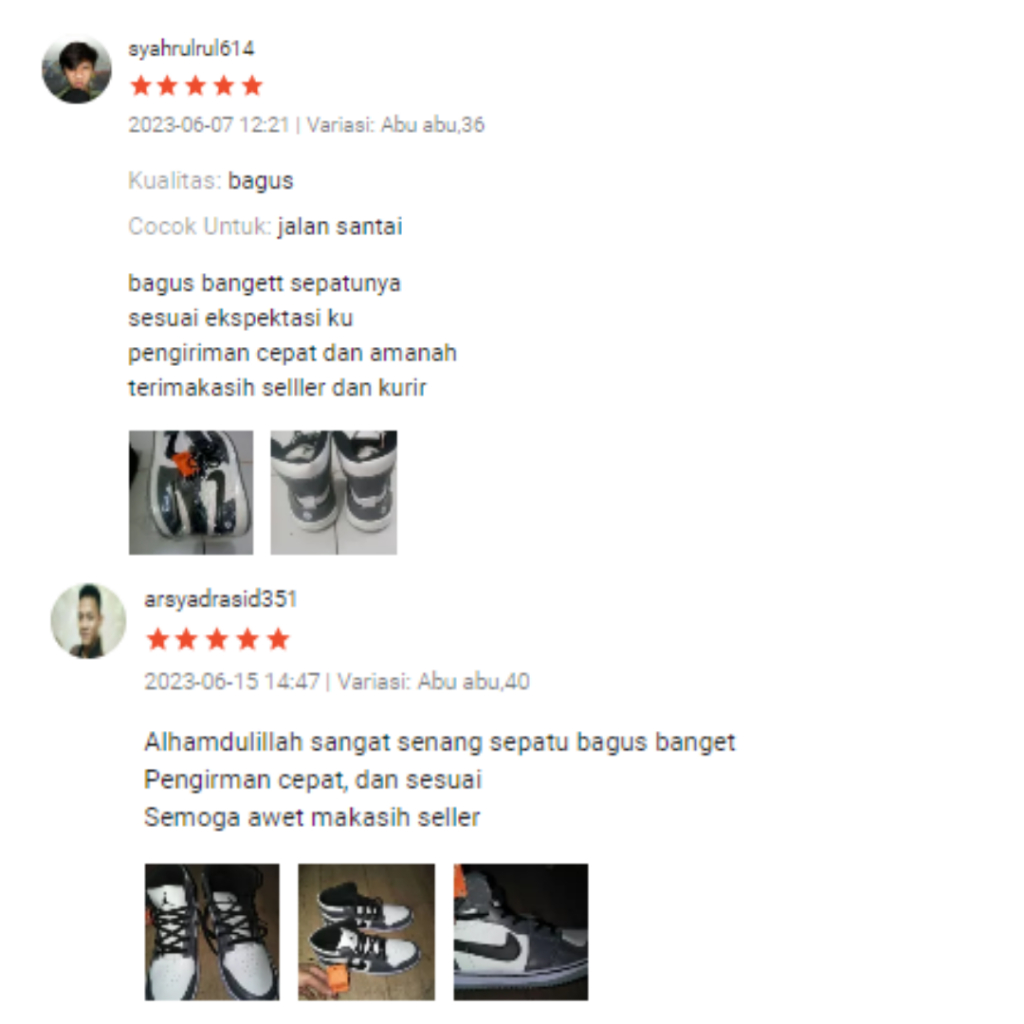Click the 2023-06-15 14:47 review timestamp

pyautogui.click(x=232, y=682)
